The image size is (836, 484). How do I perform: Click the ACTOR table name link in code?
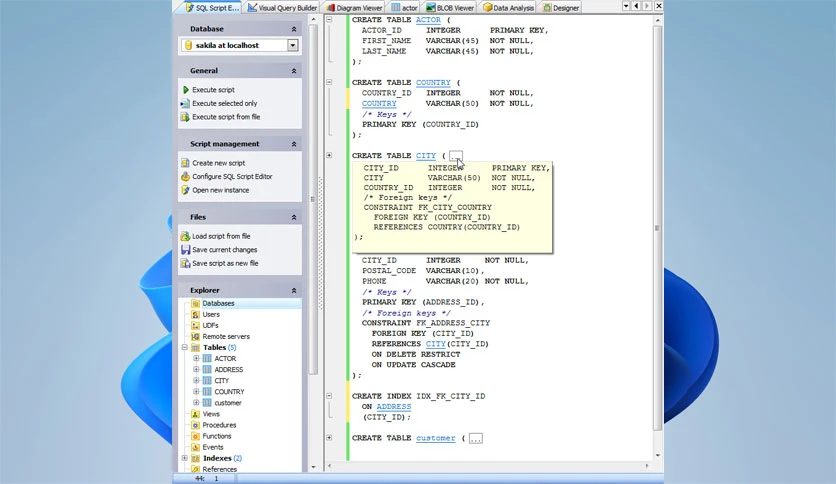(428, 20)
